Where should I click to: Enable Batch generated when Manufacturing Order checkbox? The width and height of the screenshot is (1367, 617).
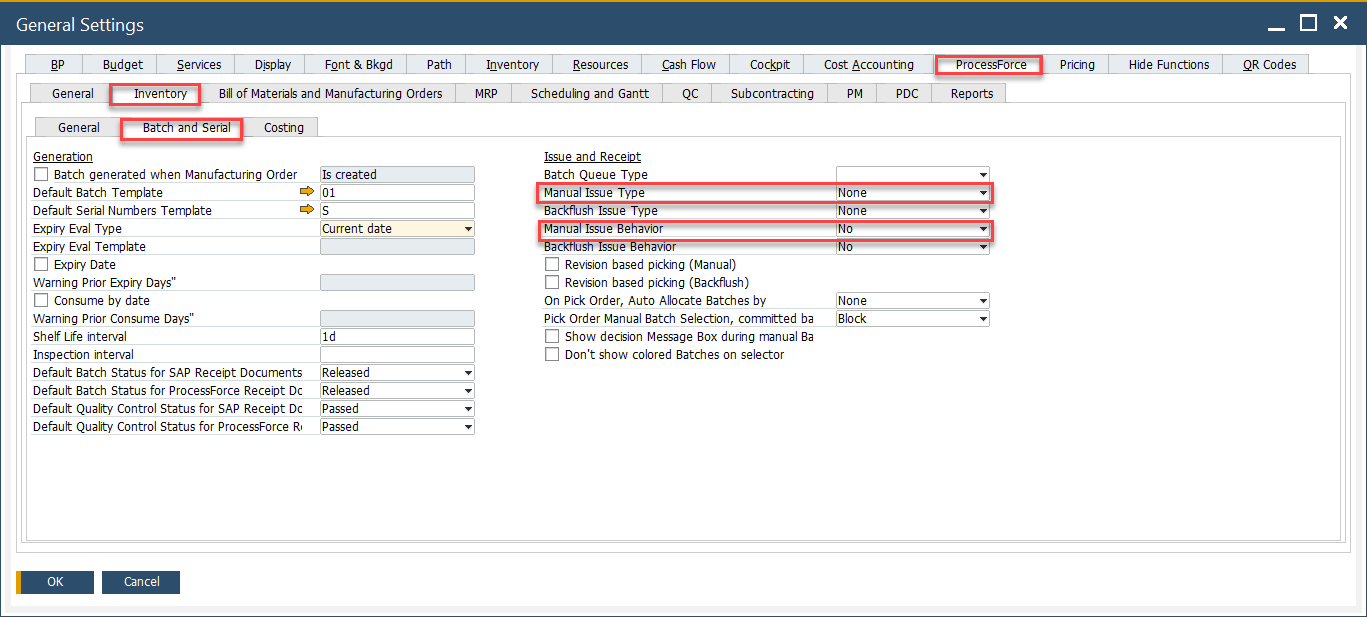pos(41,173)
